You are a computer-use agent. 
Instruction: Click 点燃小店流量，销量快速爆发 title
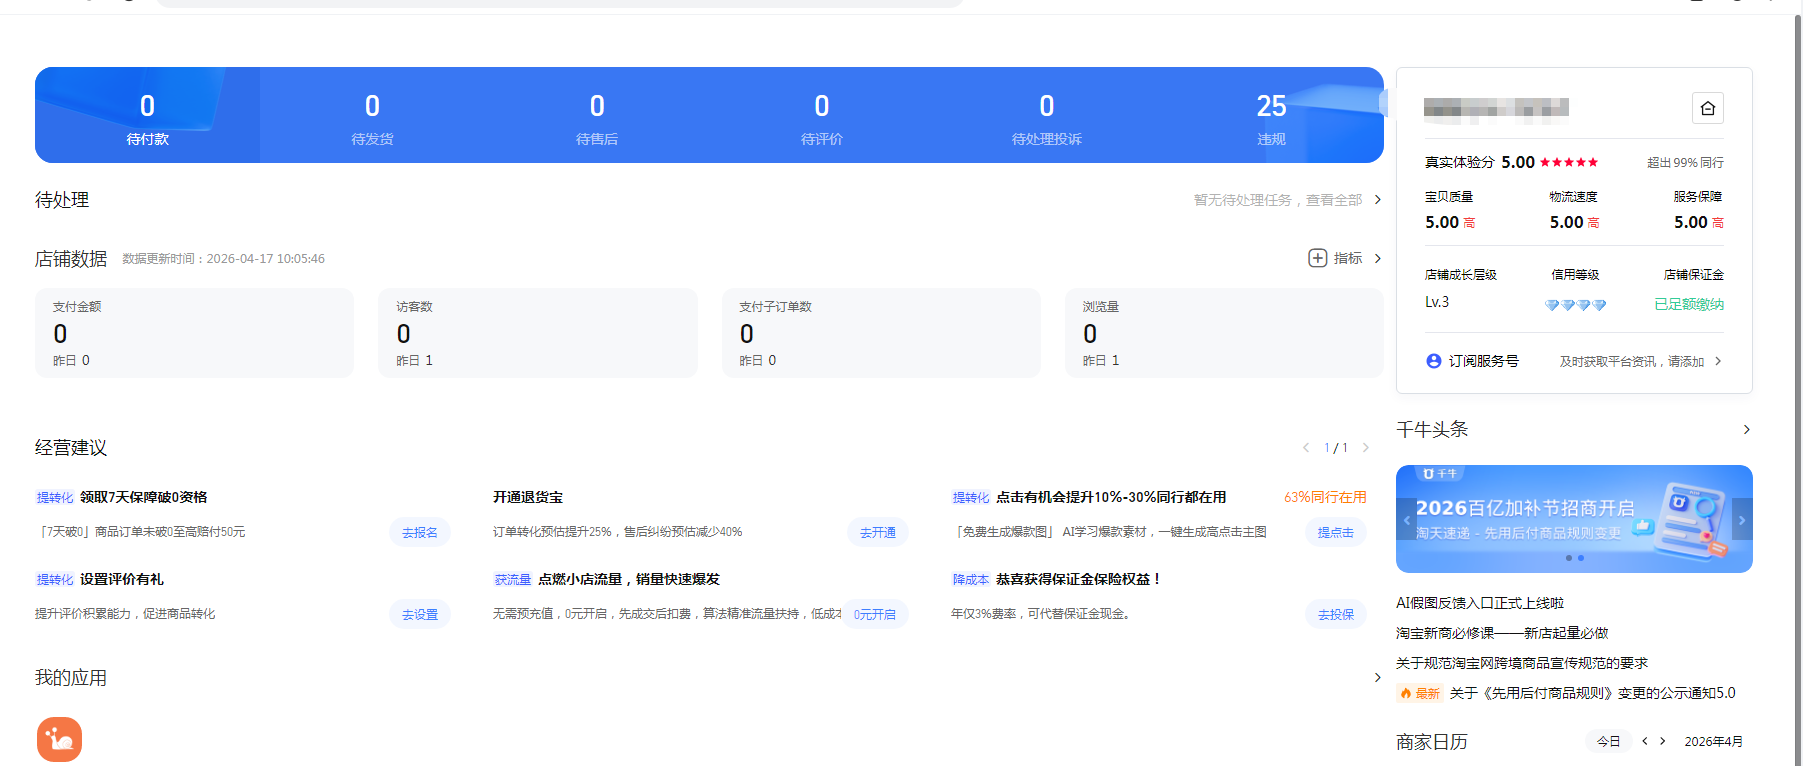click(x=629, y=579)
